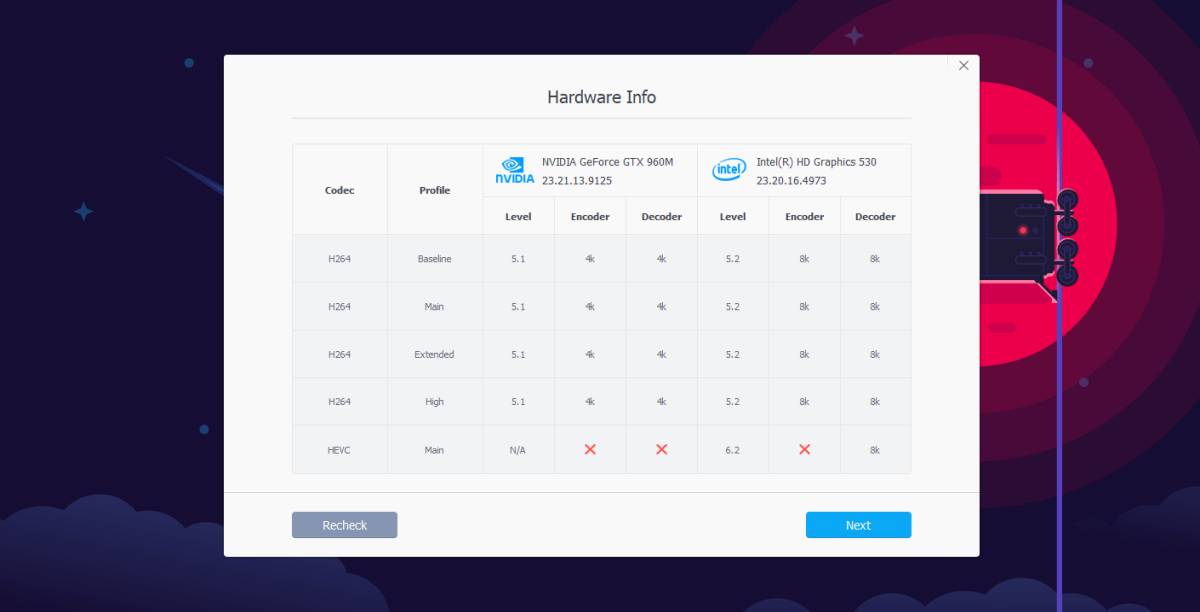This screenshot has width=1200, height=612.
Task: Select NVIDIA level 5.1 in Baseline row
Action: pos(518,259)
